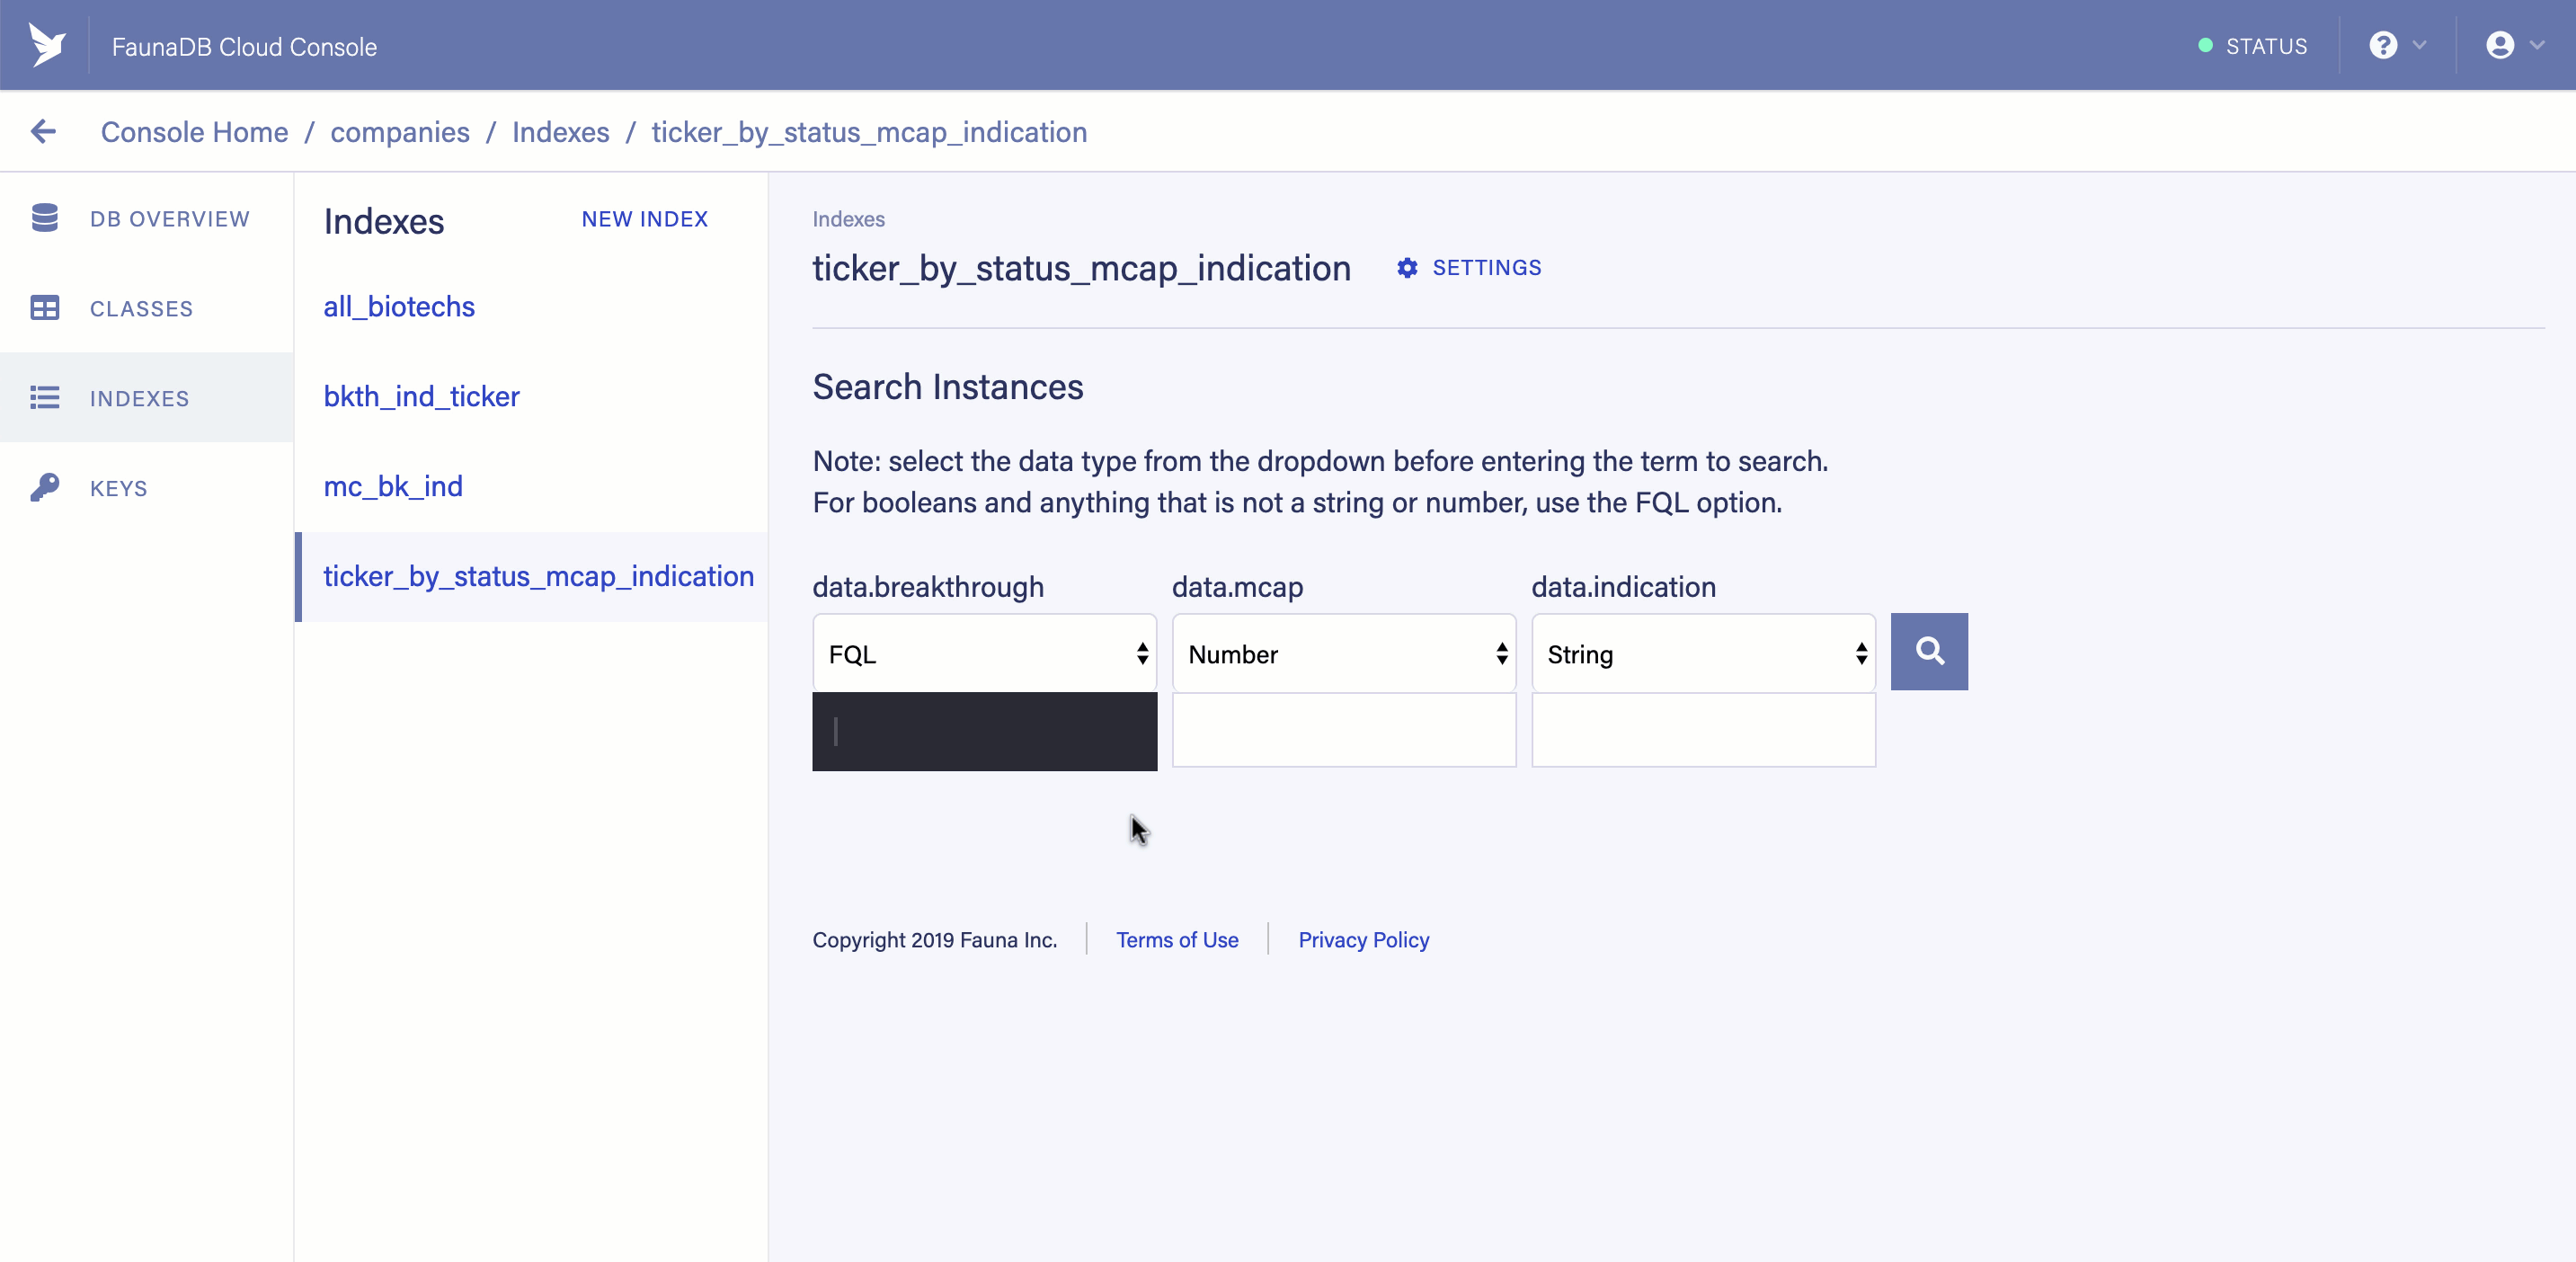Go to Console Home breadcrumb
This screenshot has height=1262, width=2576.
[x=194, y=132]
